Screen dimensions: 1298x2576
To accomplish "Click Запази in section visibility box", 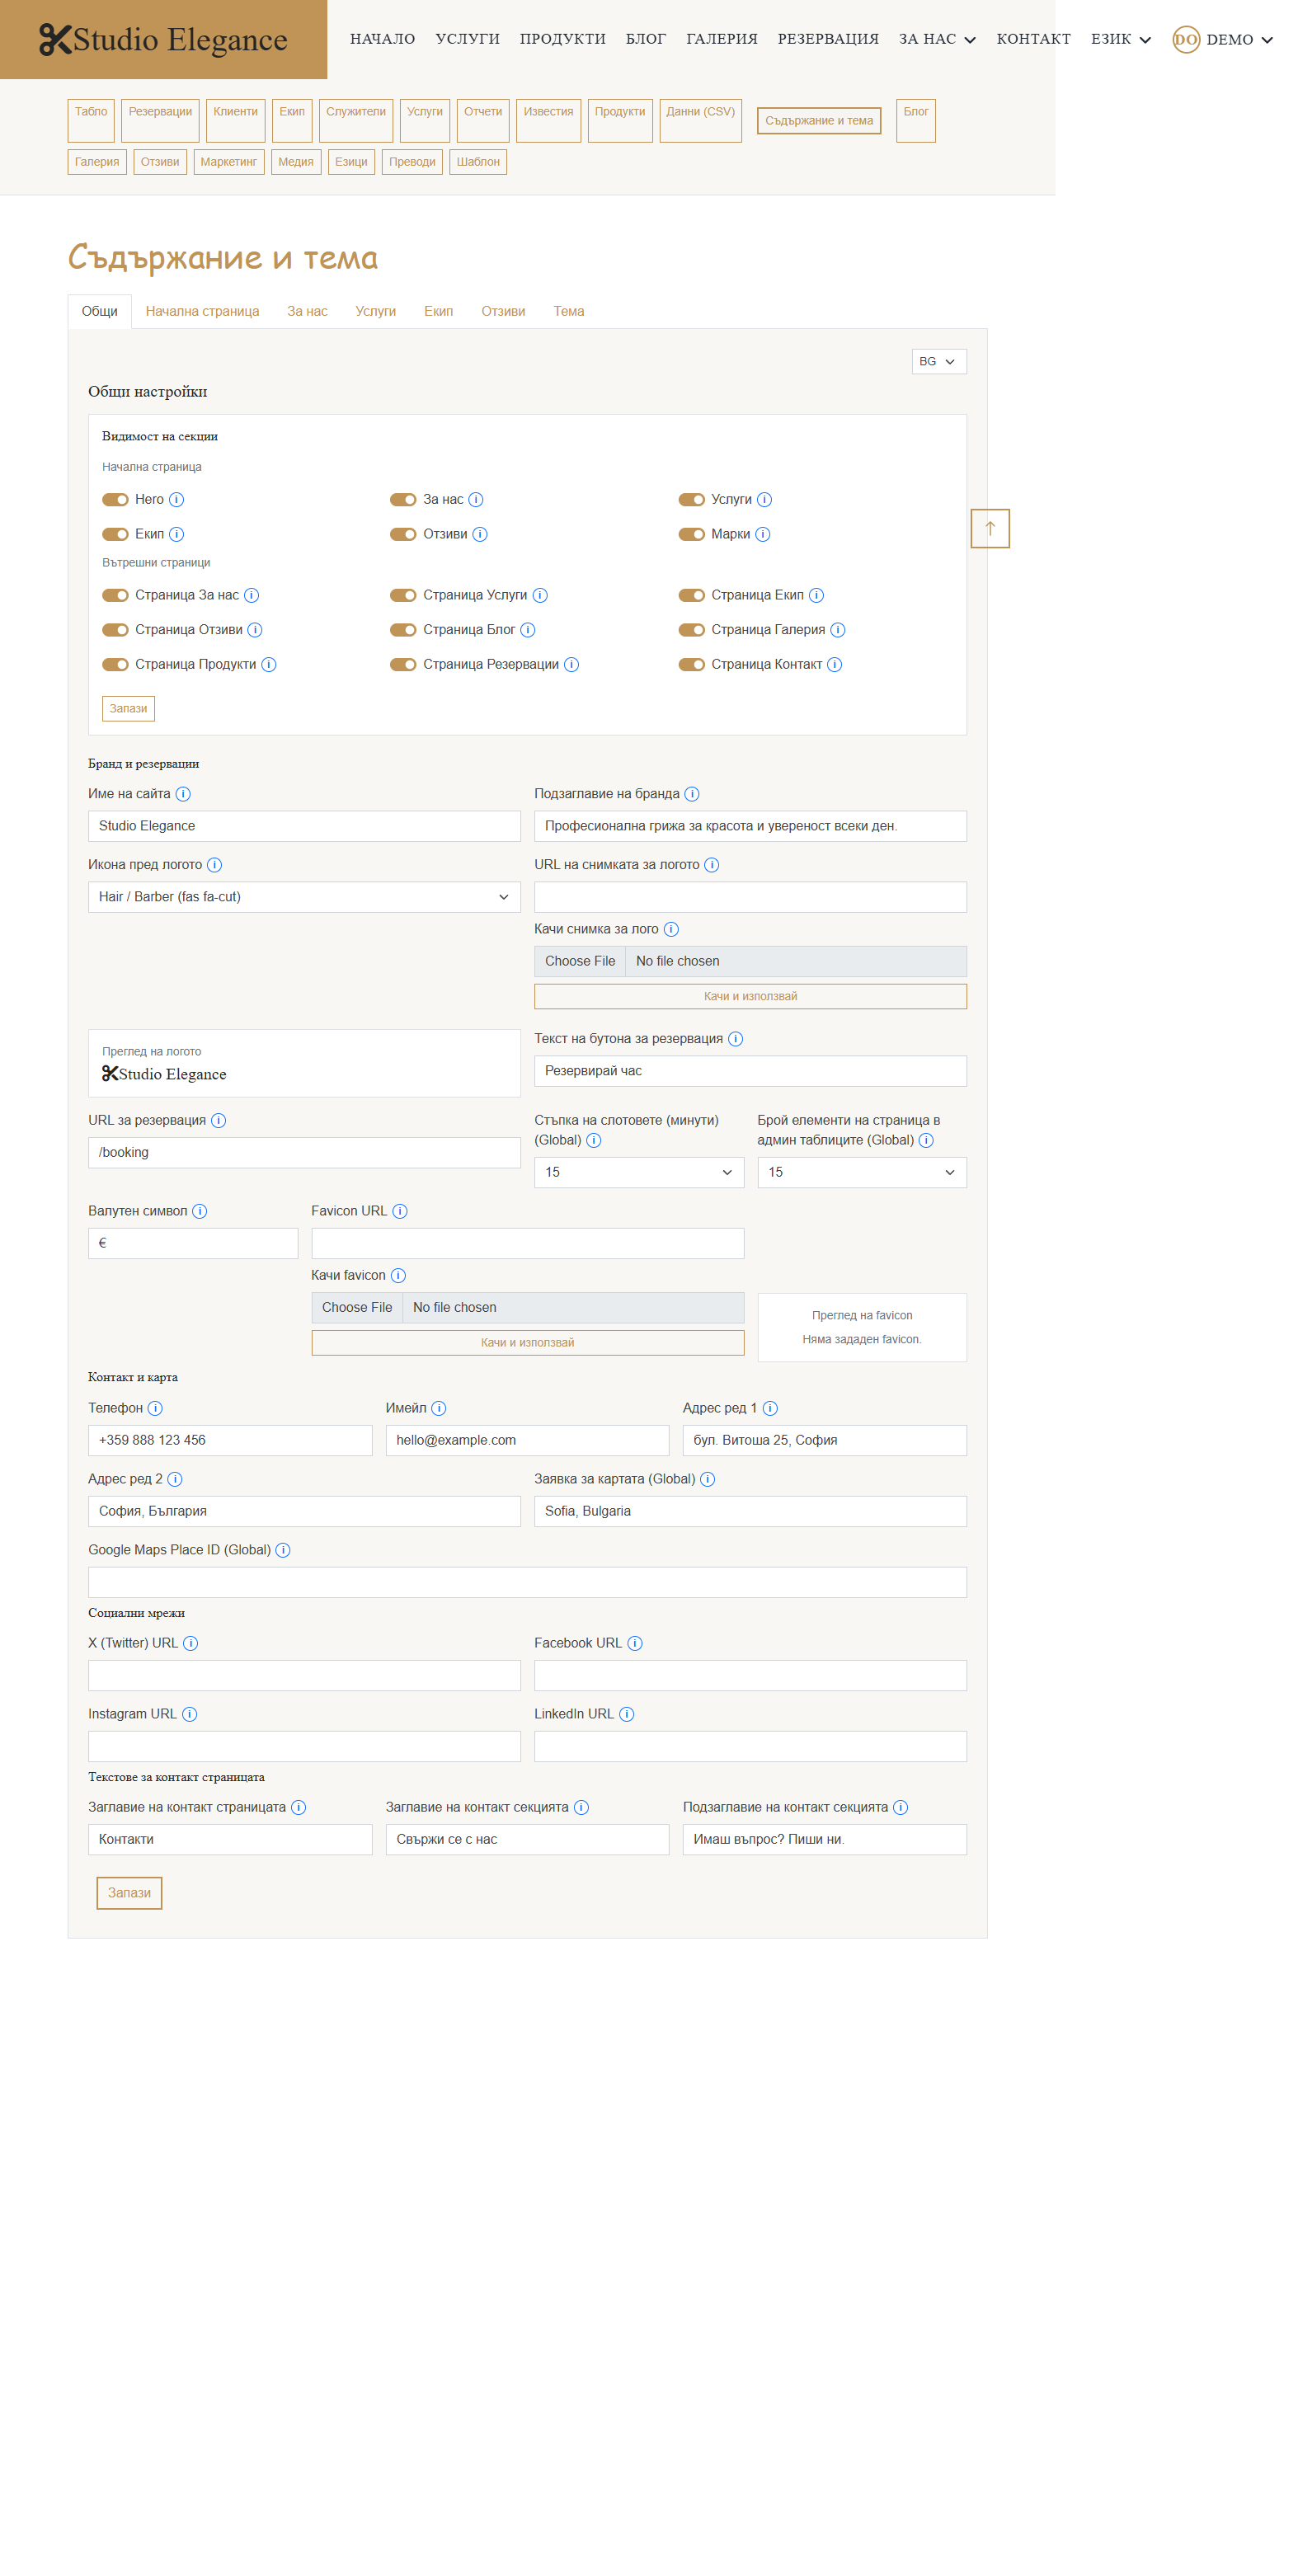I will tap(128, 708).
